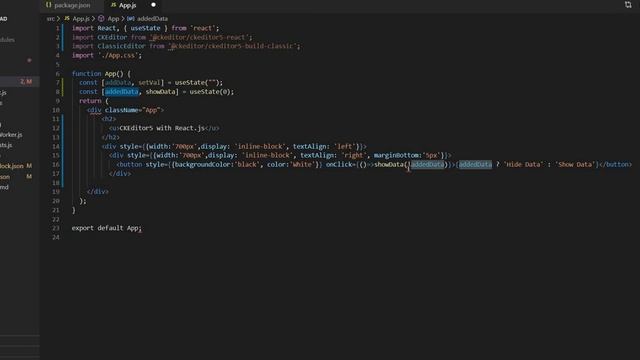
Task: Click the 'CKEditor' import name on line 2
Action: point(112,37)
